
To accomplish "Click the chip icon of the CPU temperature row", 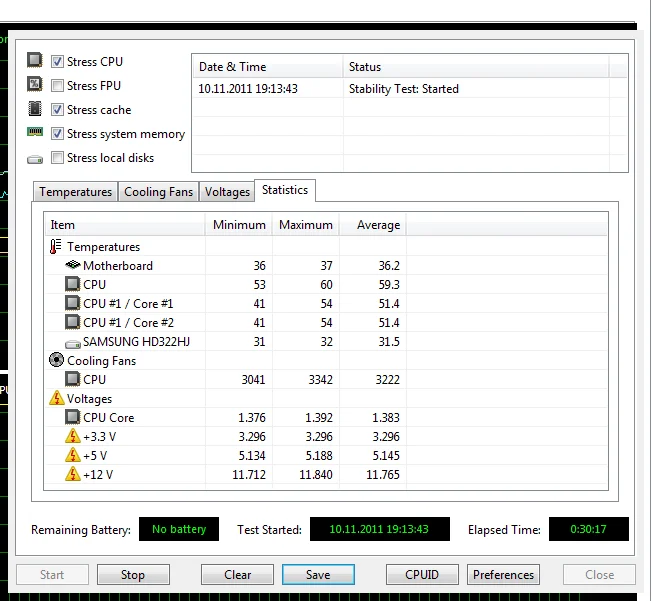I will (x=72, y=284).
